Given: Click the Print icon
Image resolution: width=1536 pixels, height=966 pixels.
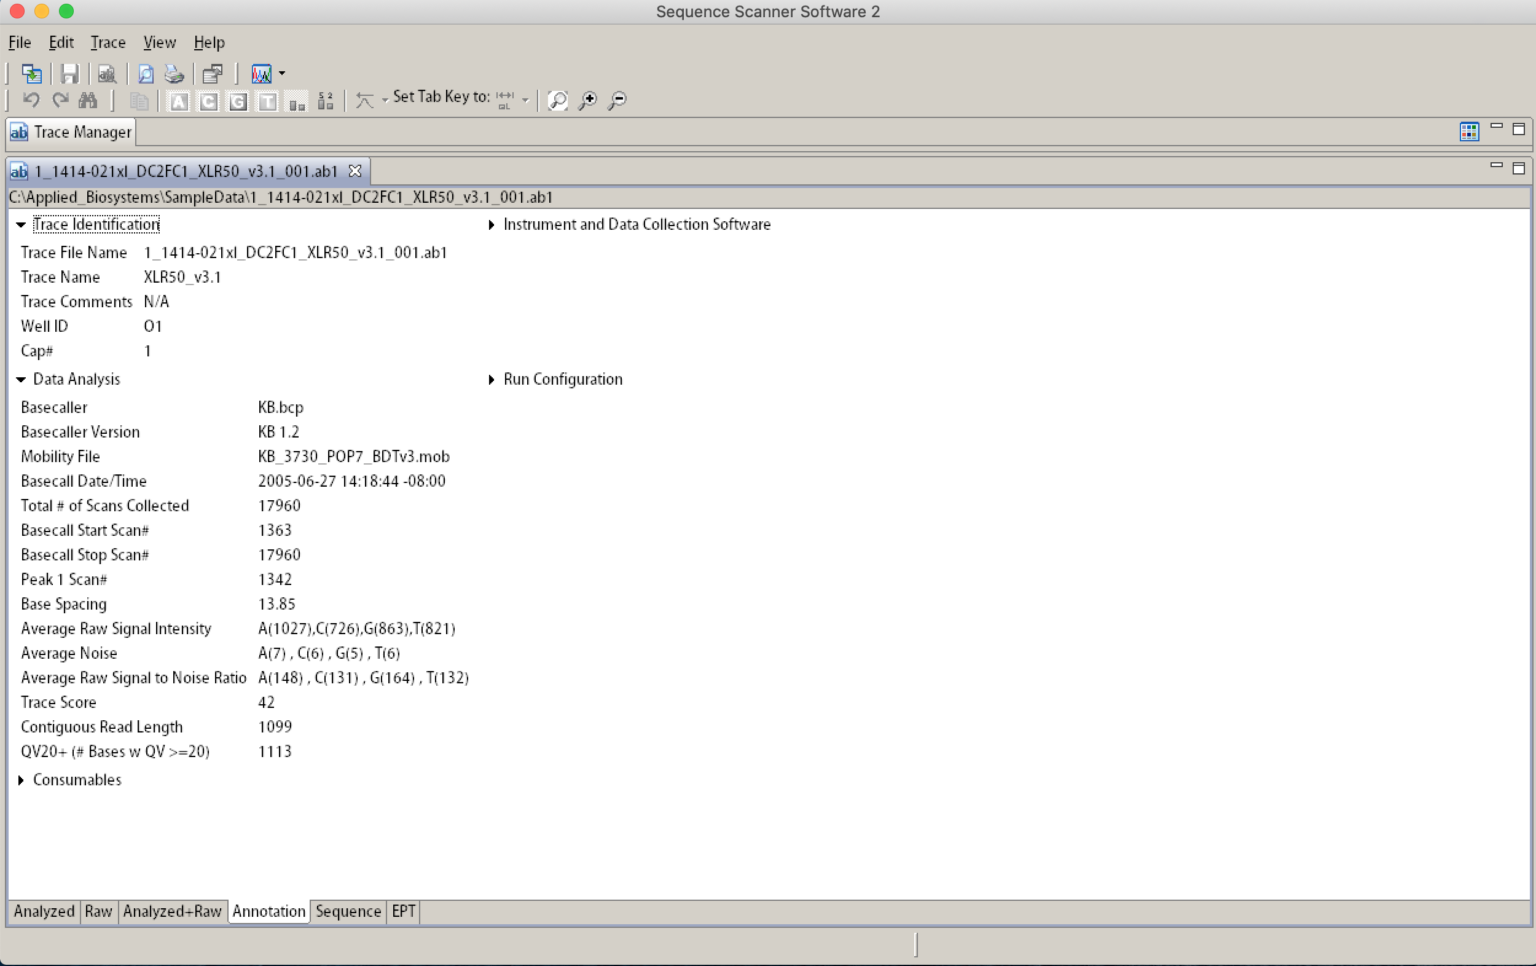Looking at the screenshot, I should [173, 73].
